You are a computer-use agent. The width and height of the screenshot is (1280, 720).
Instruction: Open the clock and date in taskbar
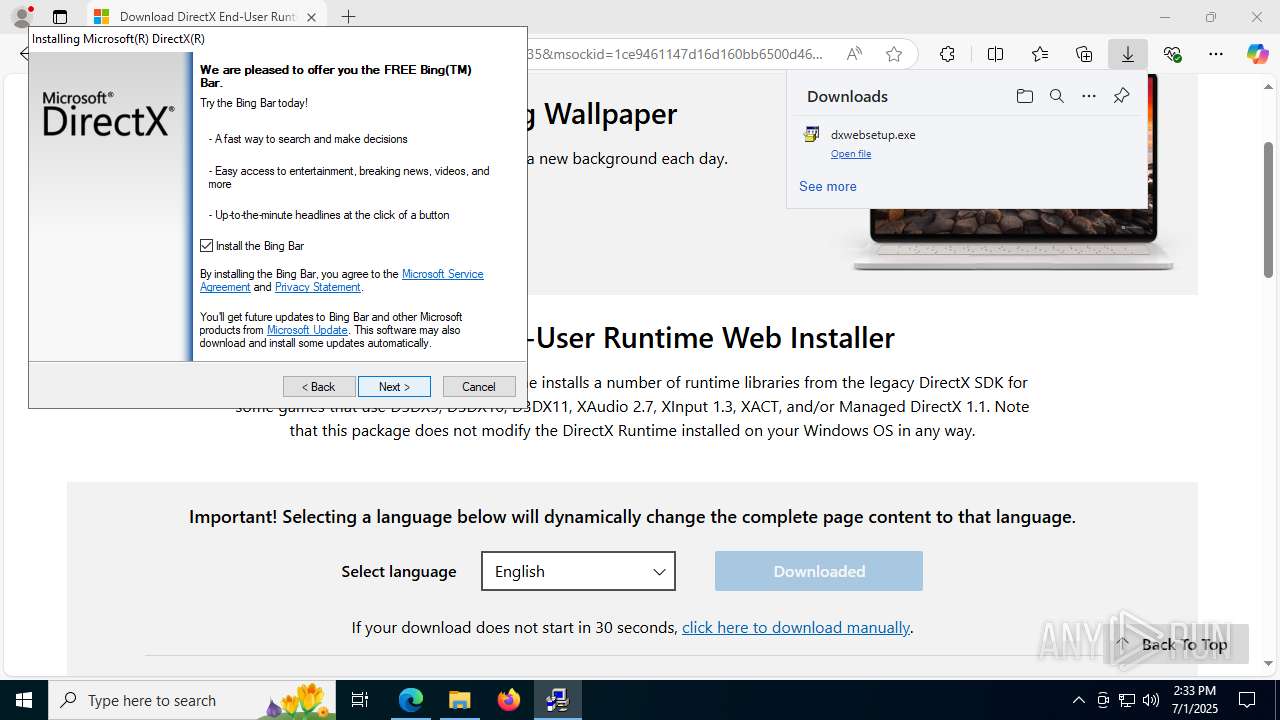(x=1194, y=700)
